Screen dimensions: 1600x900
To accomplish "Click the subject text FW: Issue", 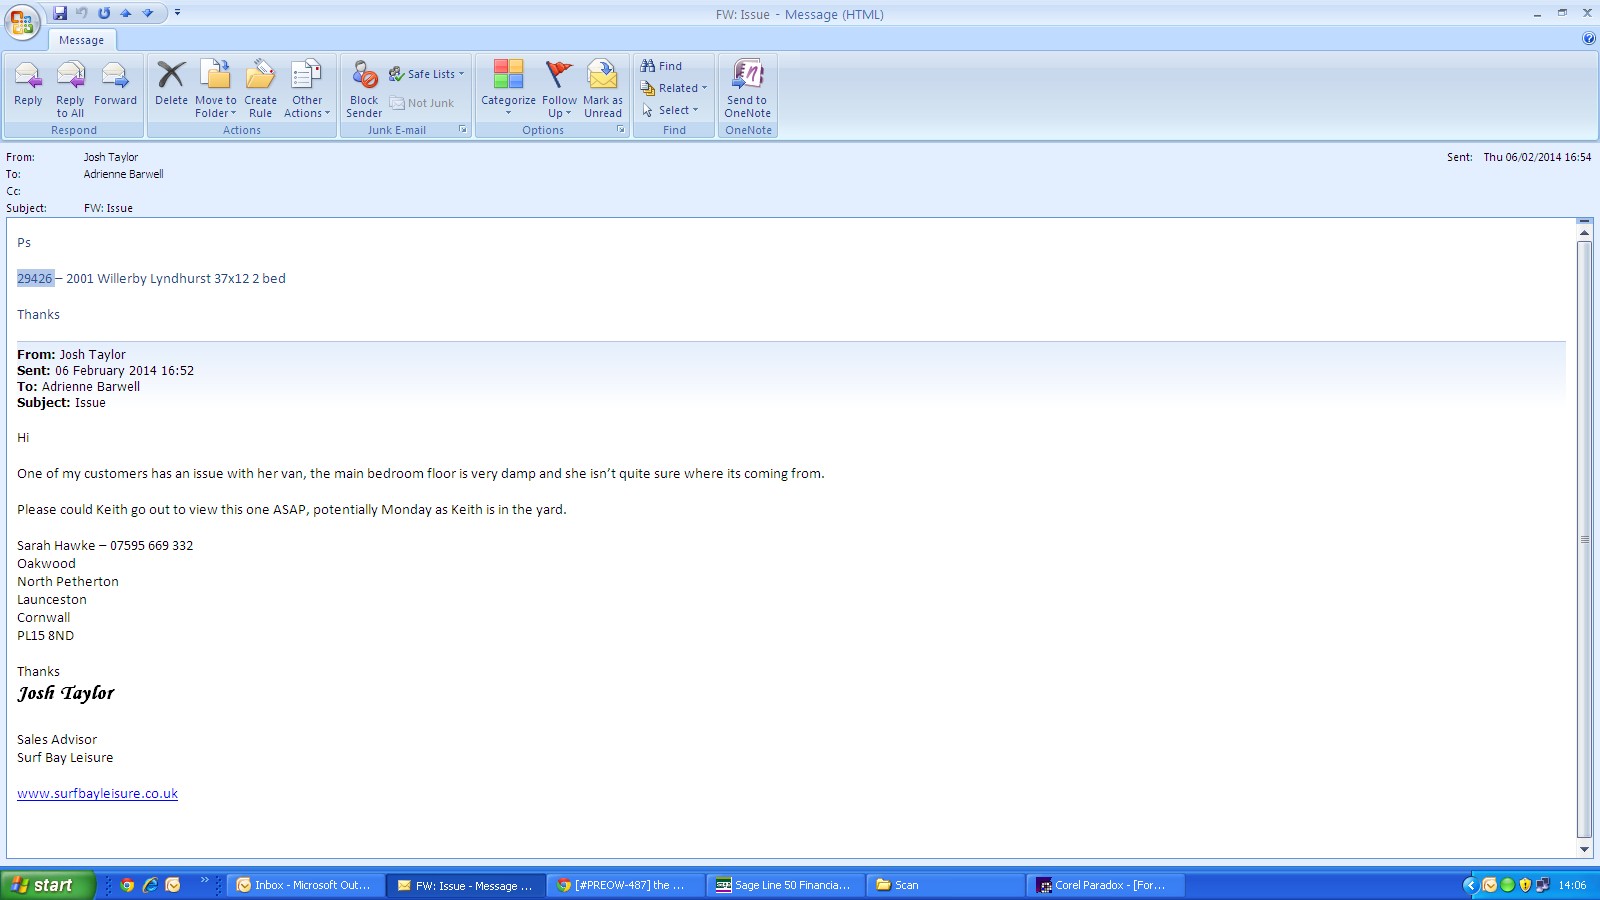I will [x=108, y=208].
